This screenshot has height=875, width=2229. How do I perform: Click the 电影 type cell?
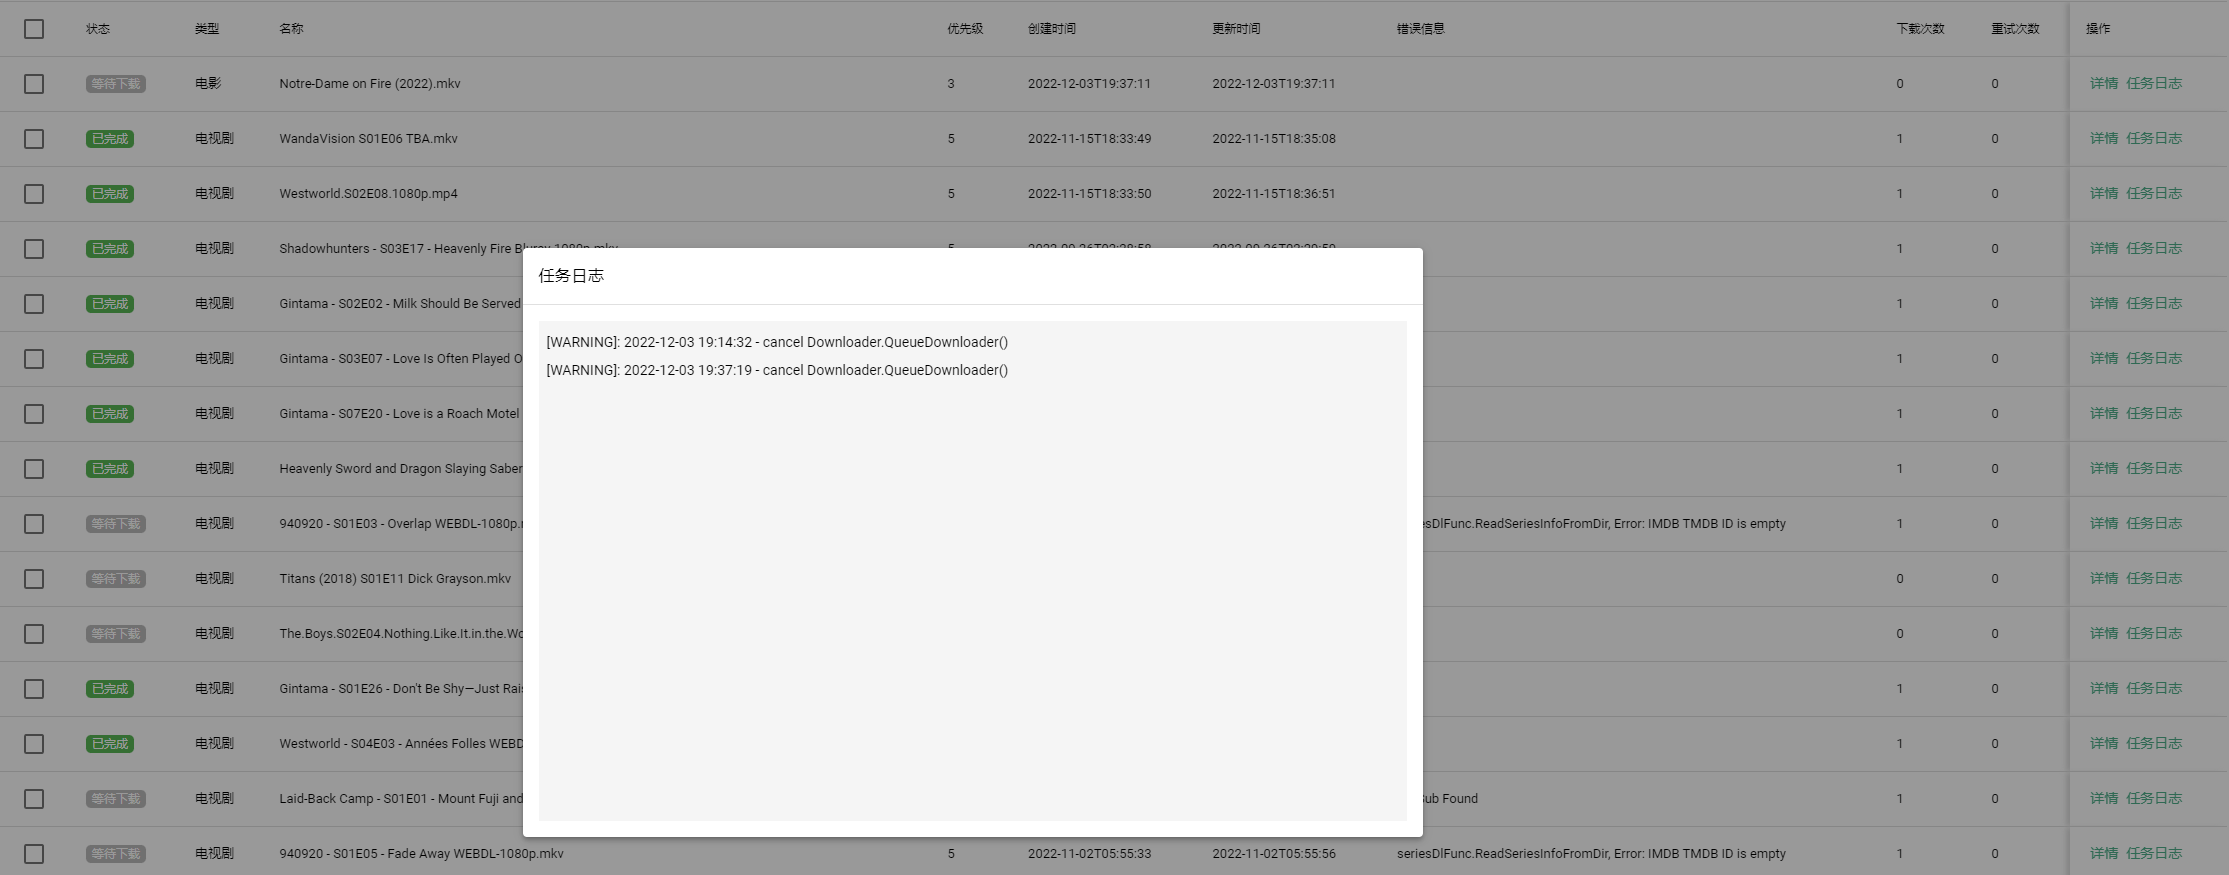[208, 84]
